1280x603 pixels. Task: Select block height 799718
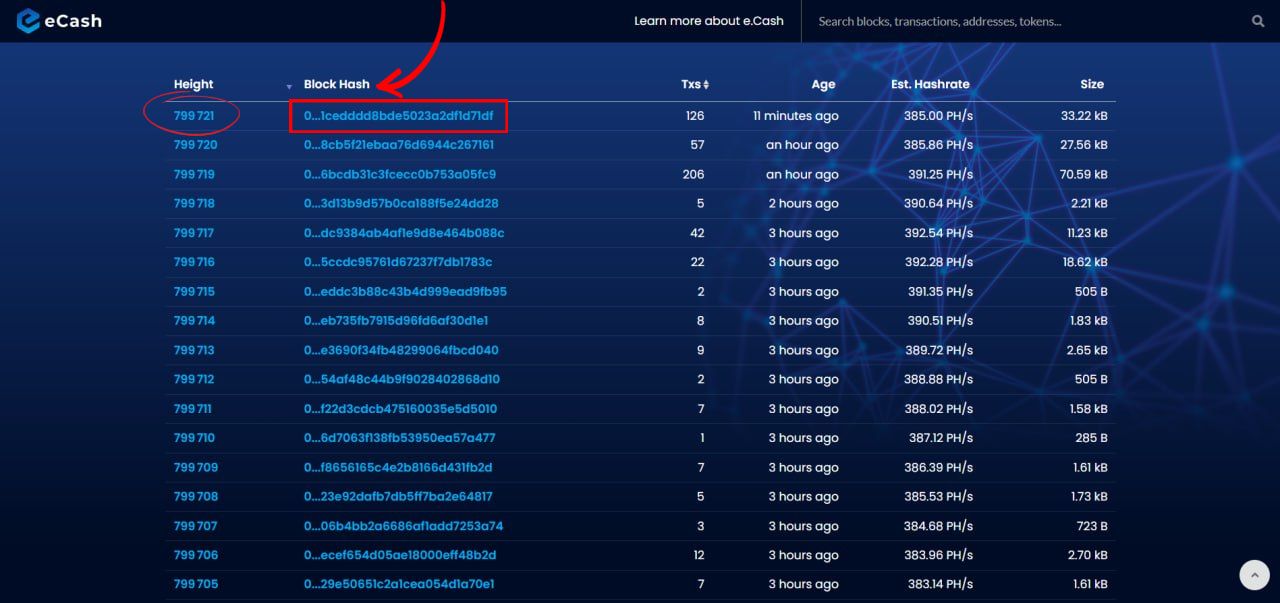coord(194,203)
